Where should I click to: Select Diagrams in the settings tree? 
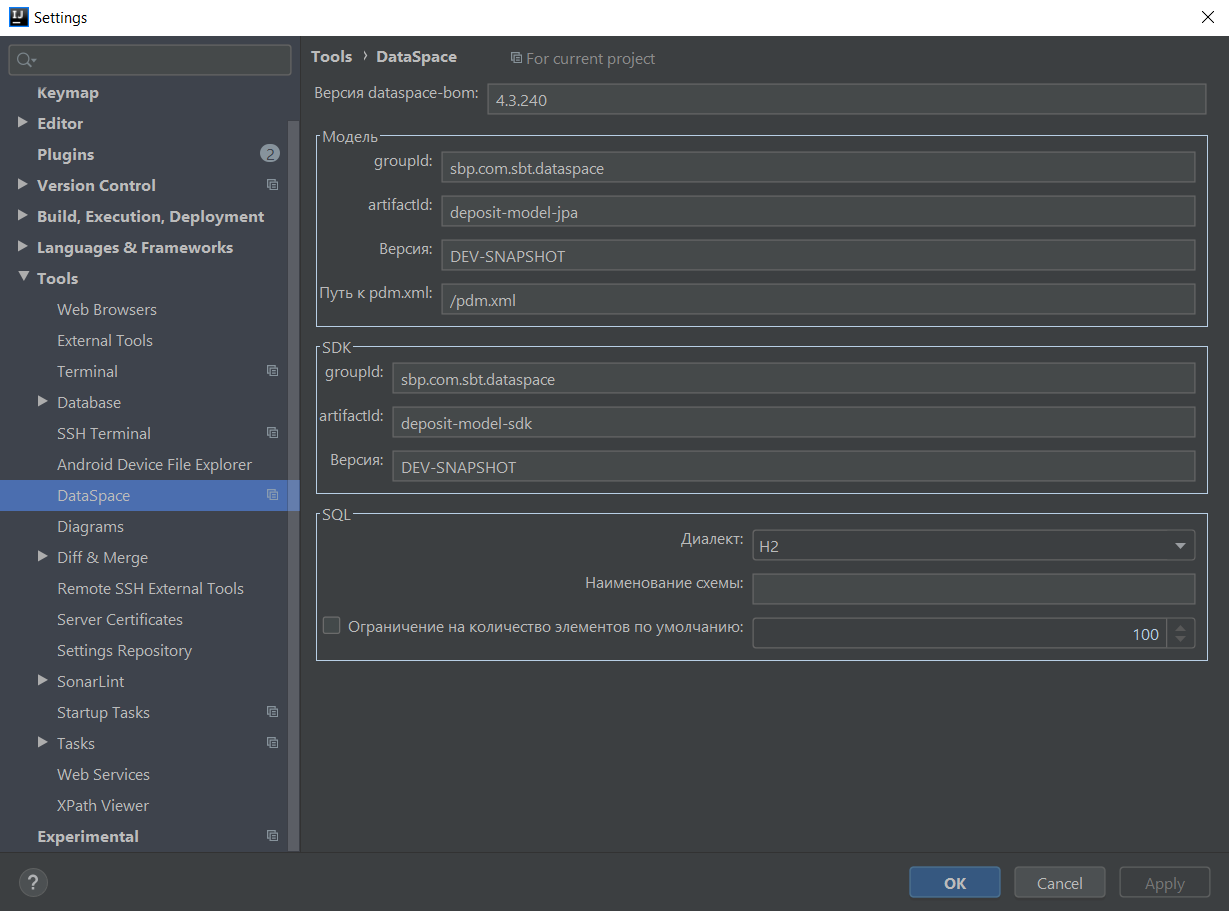[x=90, y=526]
